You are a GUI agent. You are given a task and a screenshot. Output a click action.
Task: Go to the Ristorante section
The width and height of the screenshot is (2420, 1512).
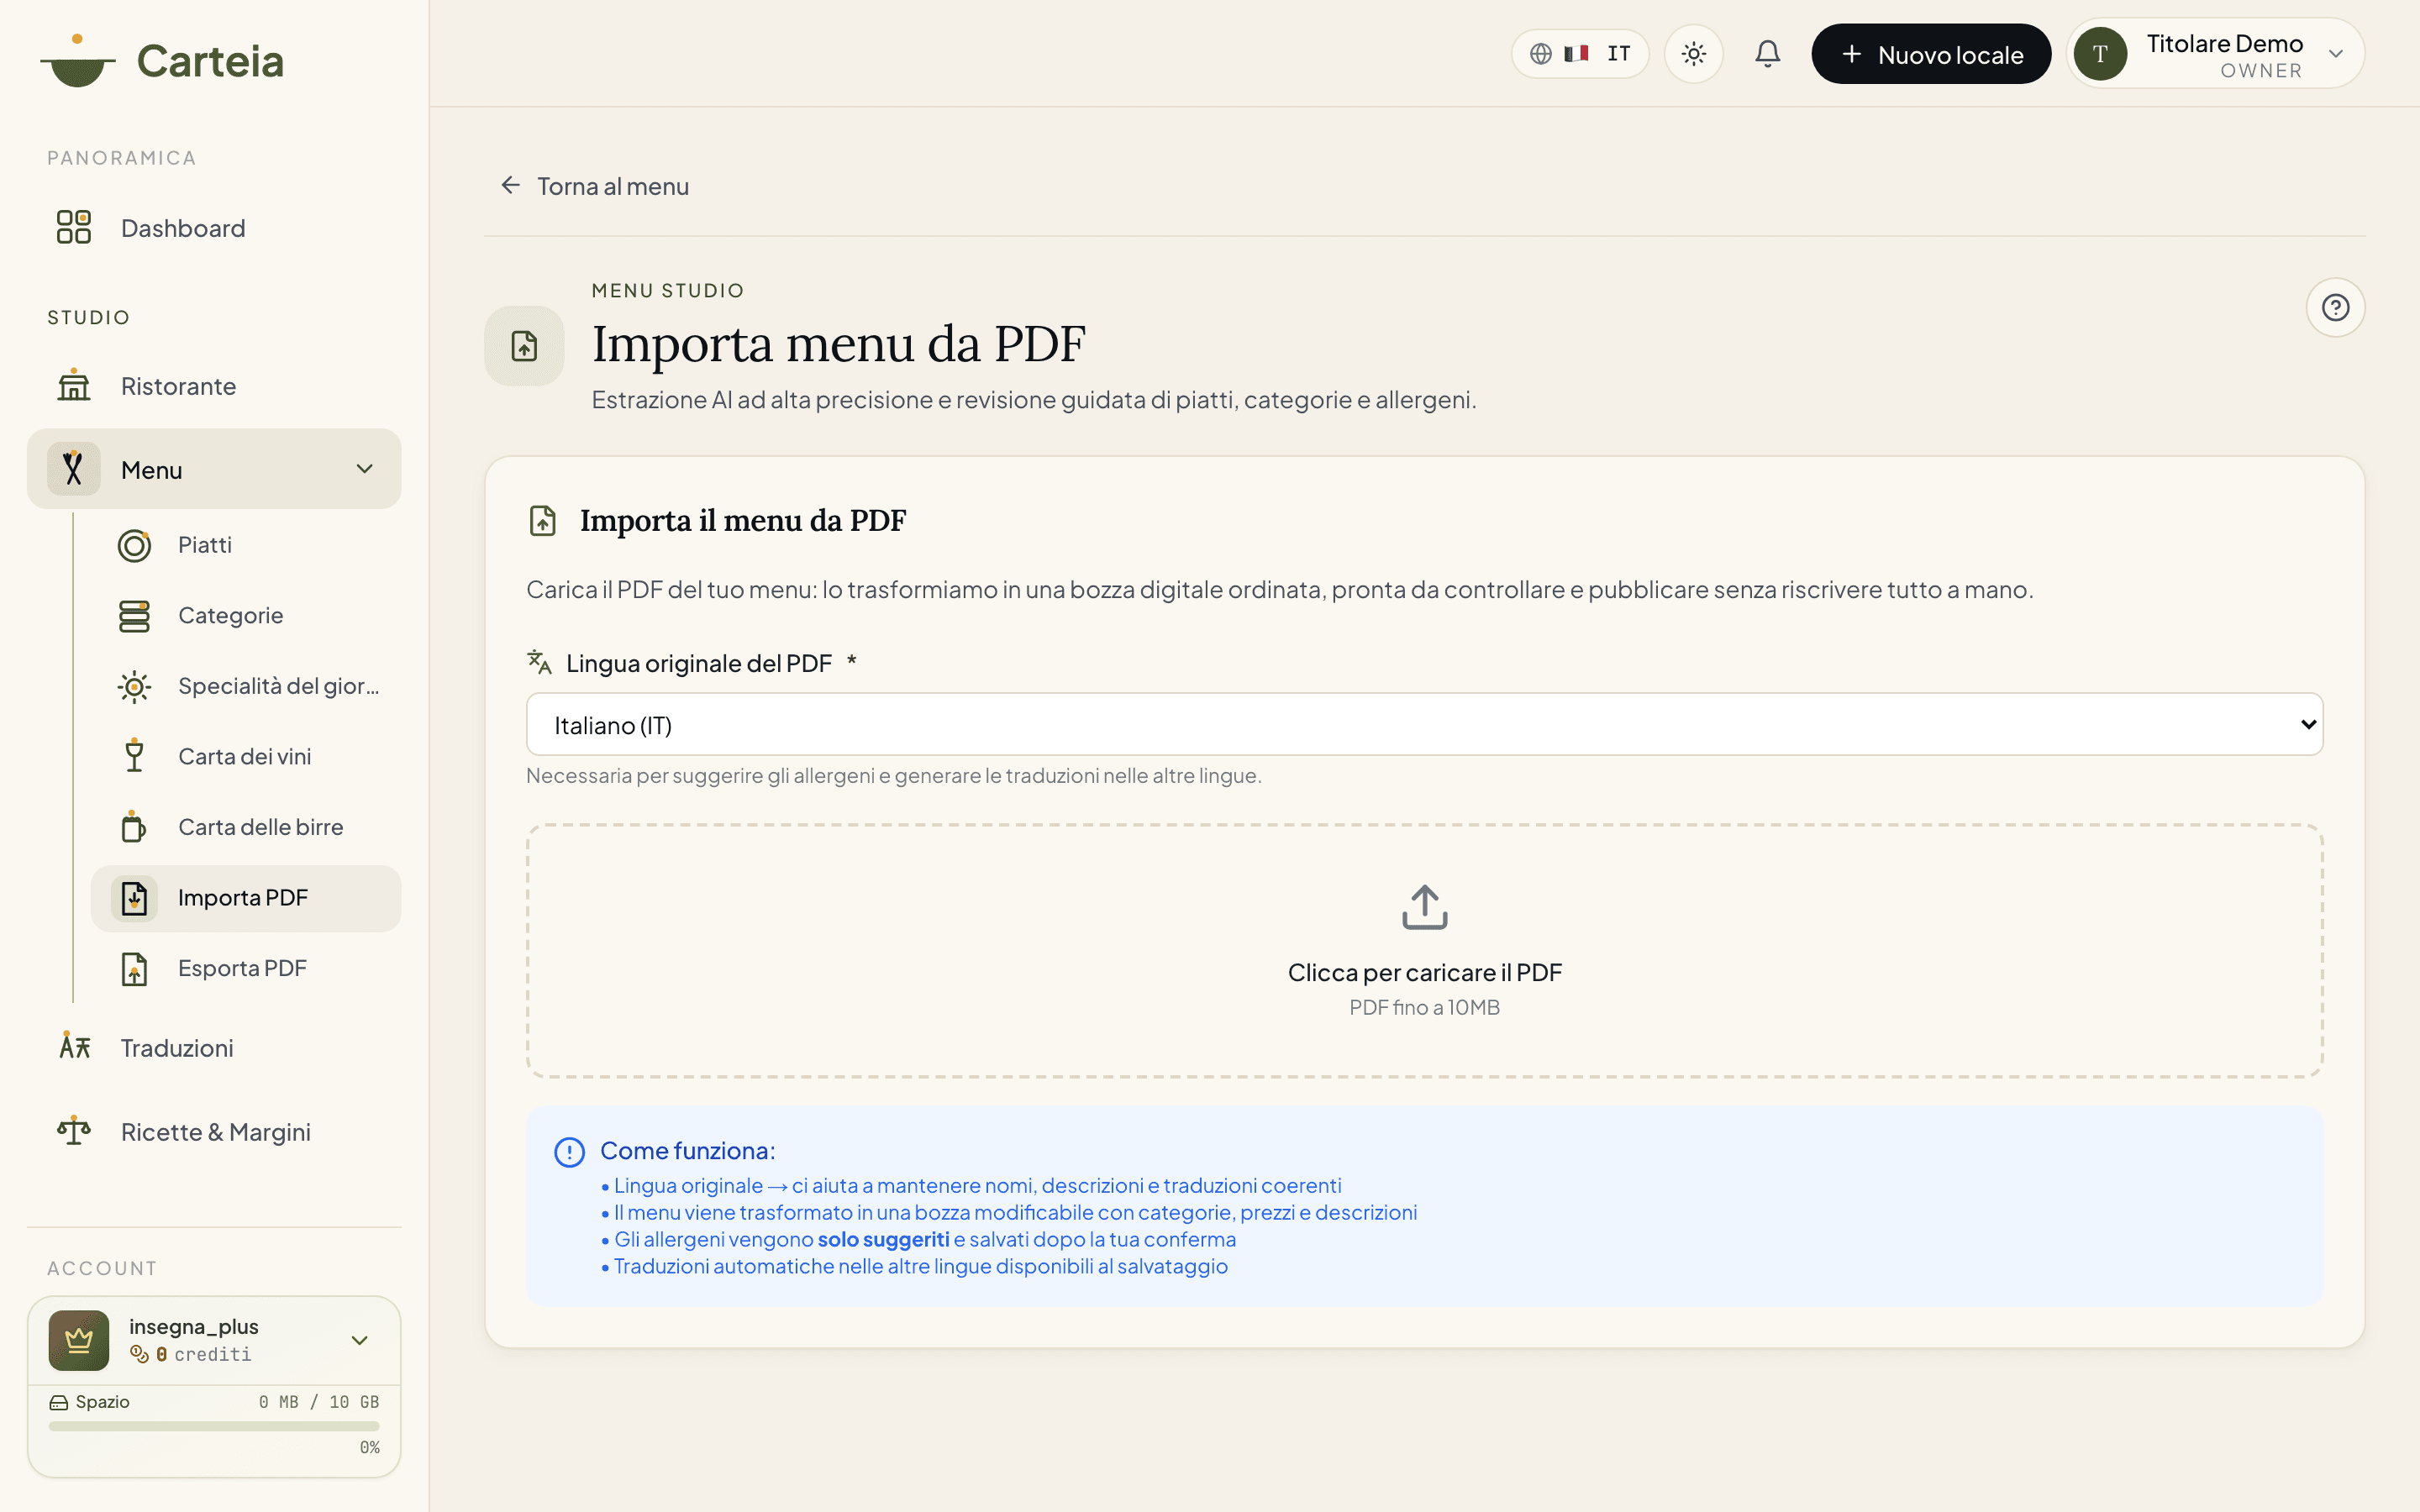[214, 385]
